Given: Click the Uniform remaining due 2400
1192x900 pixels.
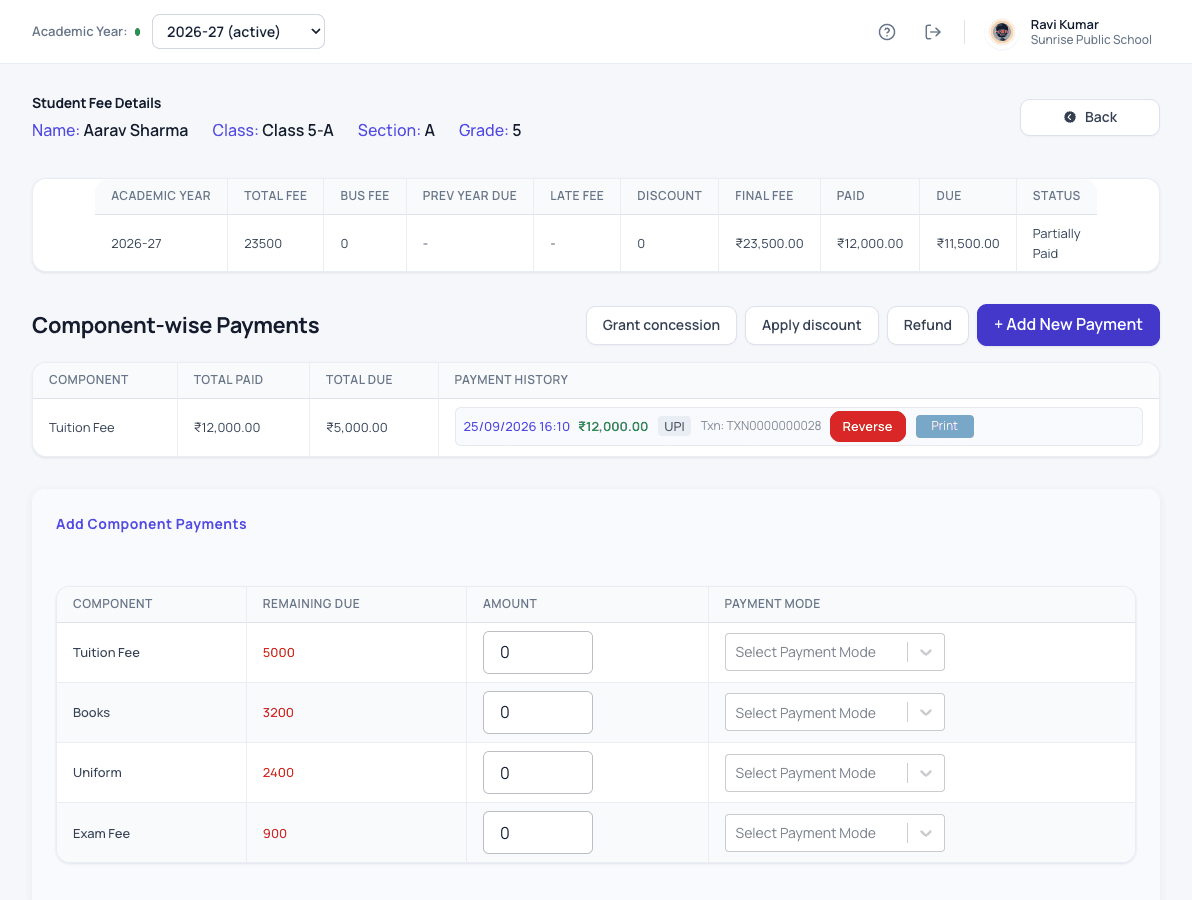Looking at the screenshot, I should click(x=278, y=772).
